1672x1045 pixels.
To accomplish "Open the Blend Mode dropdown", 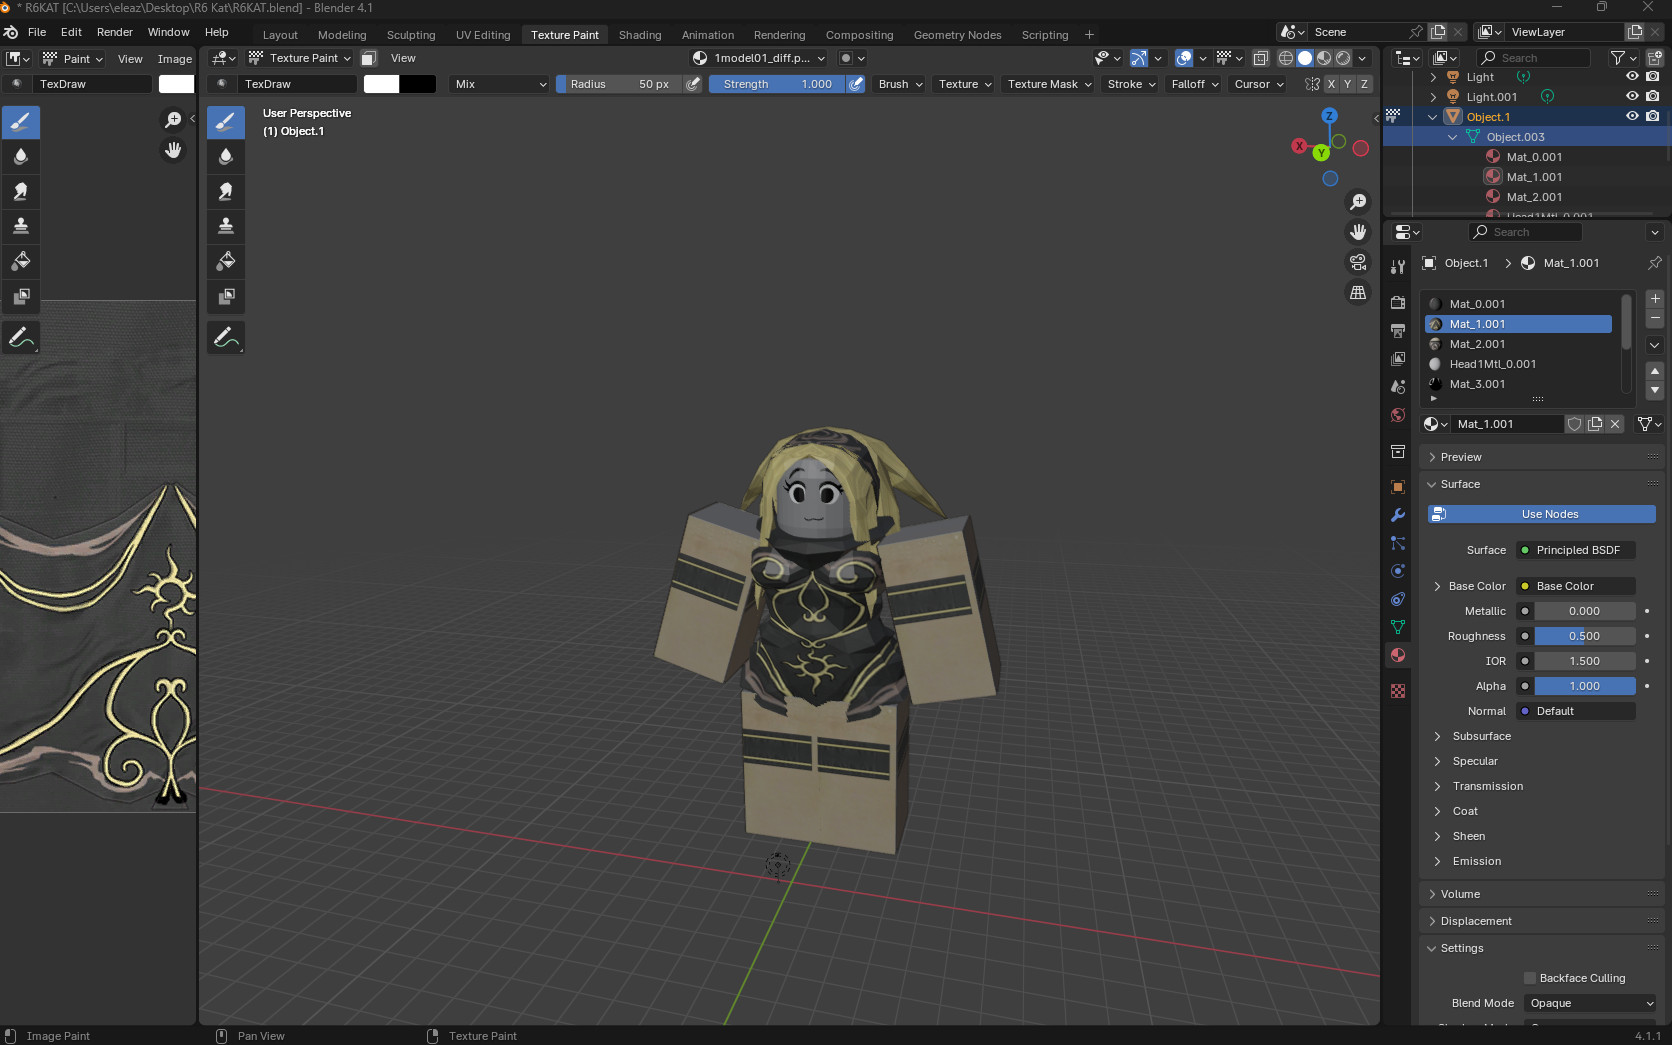I will click(x=1590, y=1003).
